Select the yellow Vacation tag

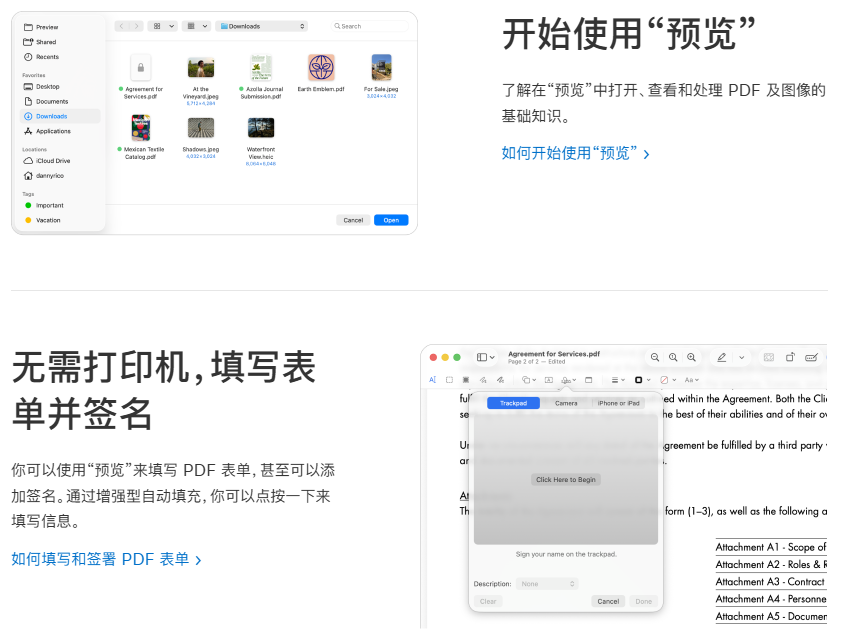point(48,220)
